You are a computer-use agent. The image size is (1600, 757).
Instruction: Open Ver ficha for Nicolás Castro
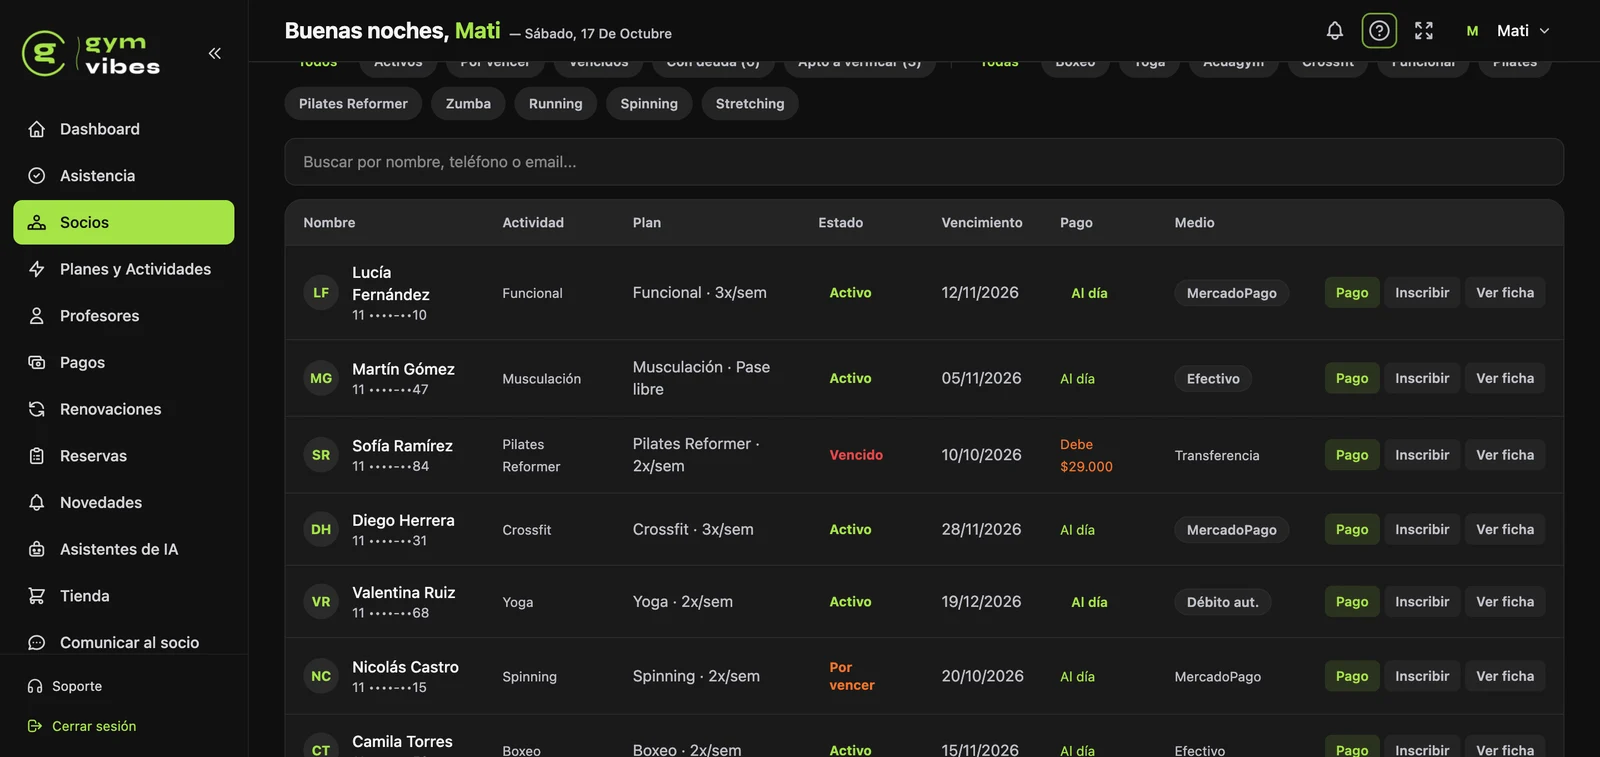pyautogui.click(x=1505, y=676)
